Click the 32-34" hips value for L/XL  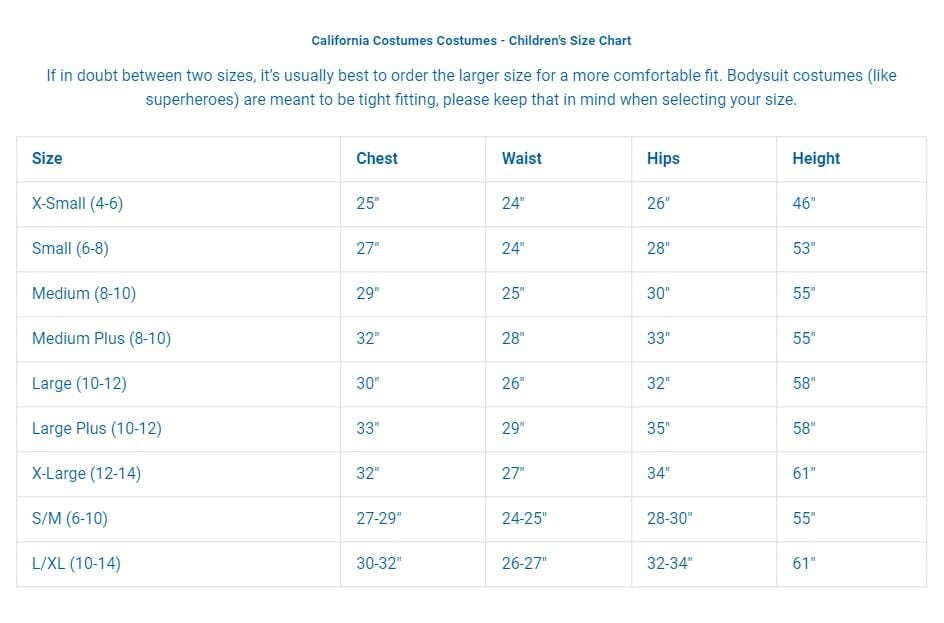click(x=669, y=563)
